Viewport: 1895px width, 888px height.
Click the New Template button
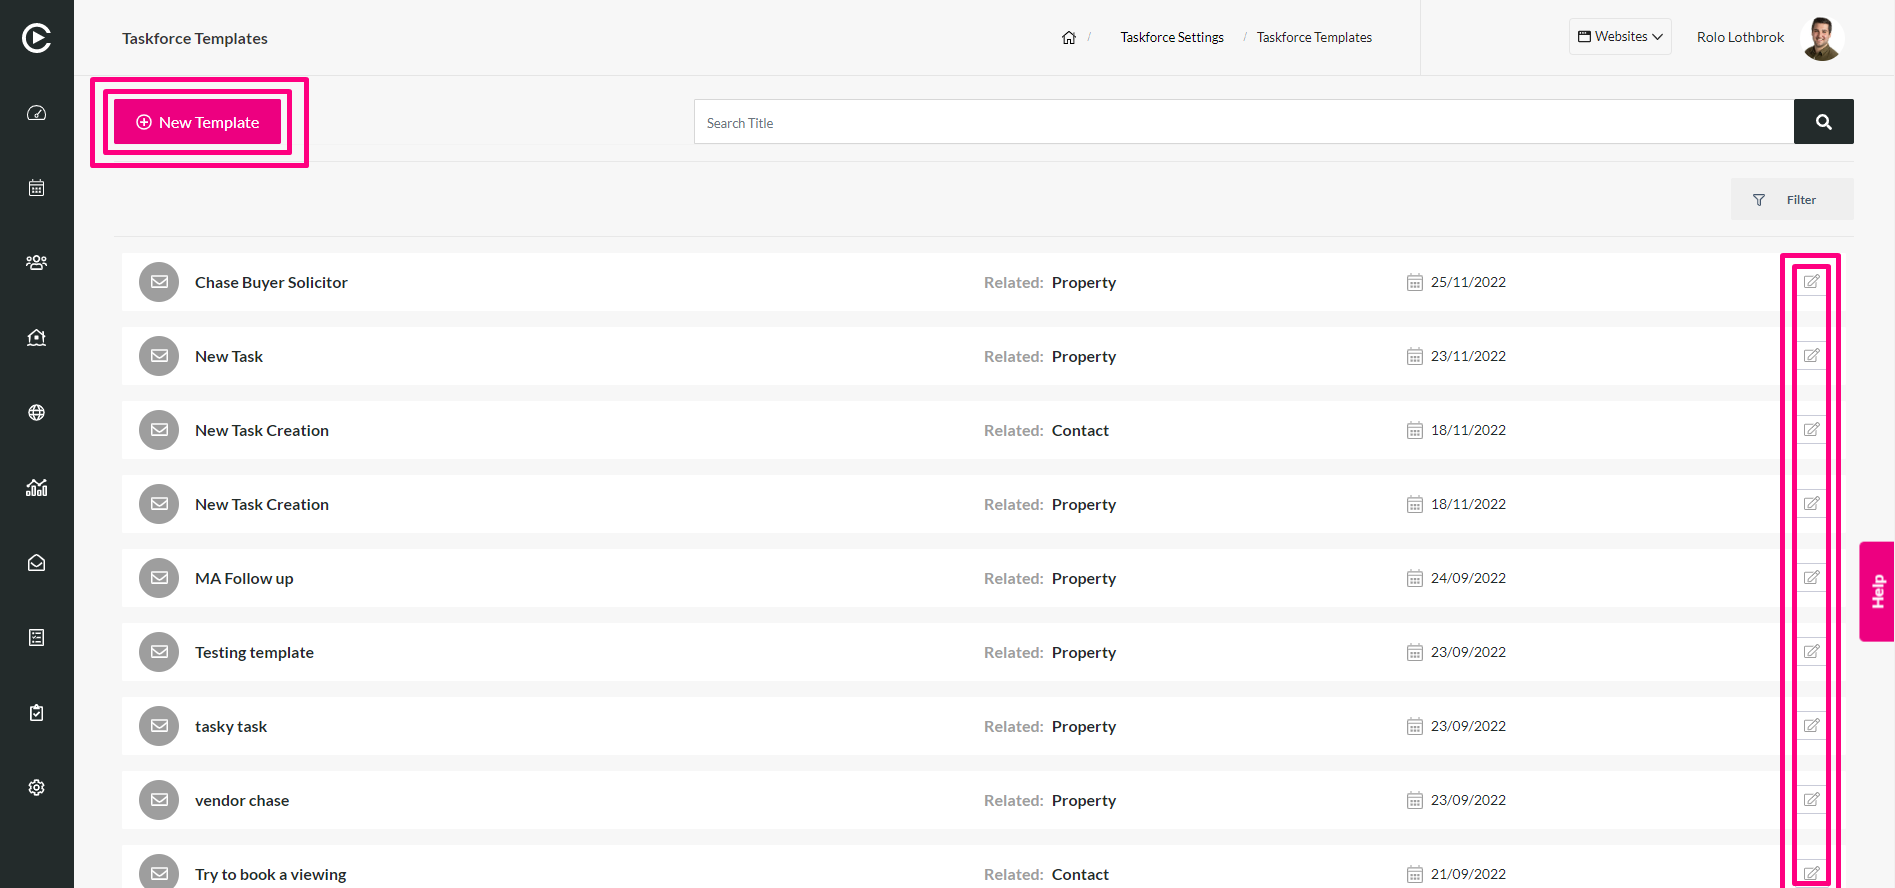198,122
